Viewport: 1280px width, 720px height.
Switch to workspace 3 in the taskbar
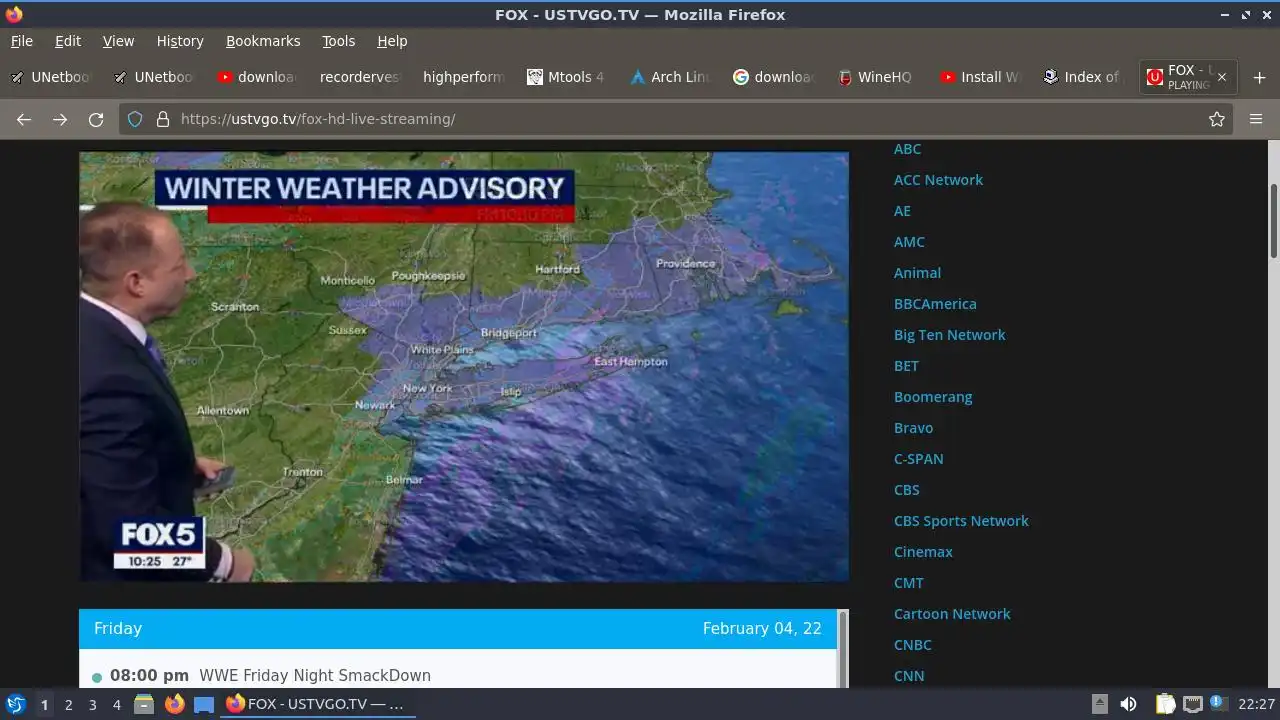tap(92, 705)
